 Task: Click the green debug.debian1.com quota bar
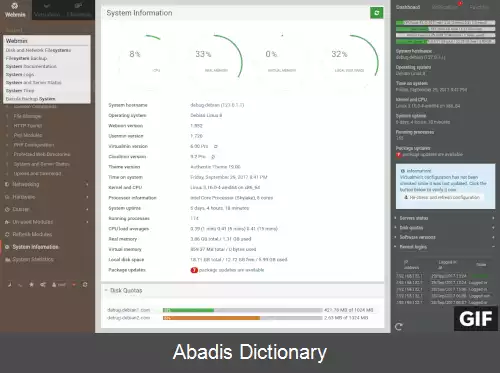[188, 310]
